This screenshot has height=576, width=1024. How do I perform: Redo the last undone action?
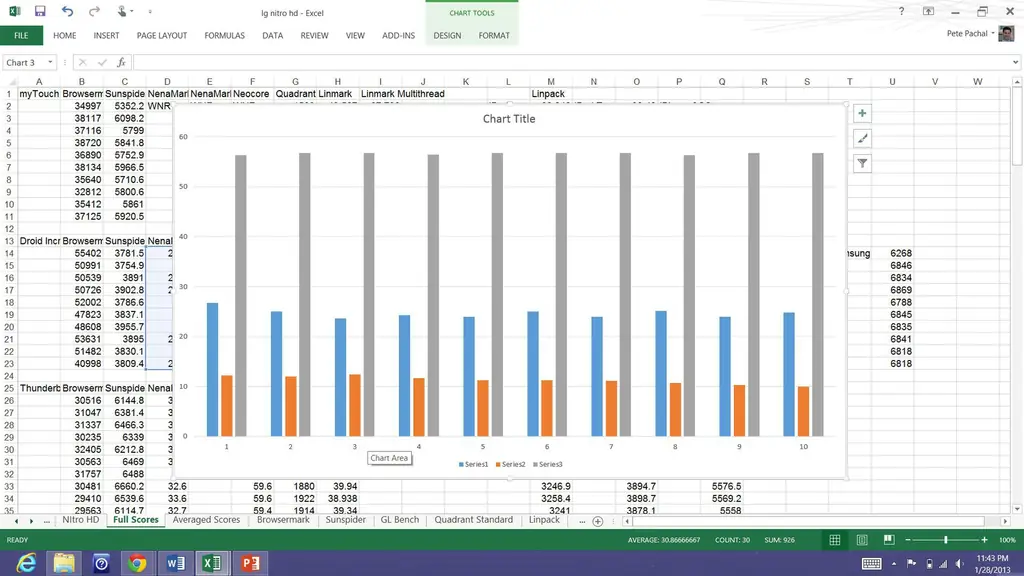click(x=94, y=11)
